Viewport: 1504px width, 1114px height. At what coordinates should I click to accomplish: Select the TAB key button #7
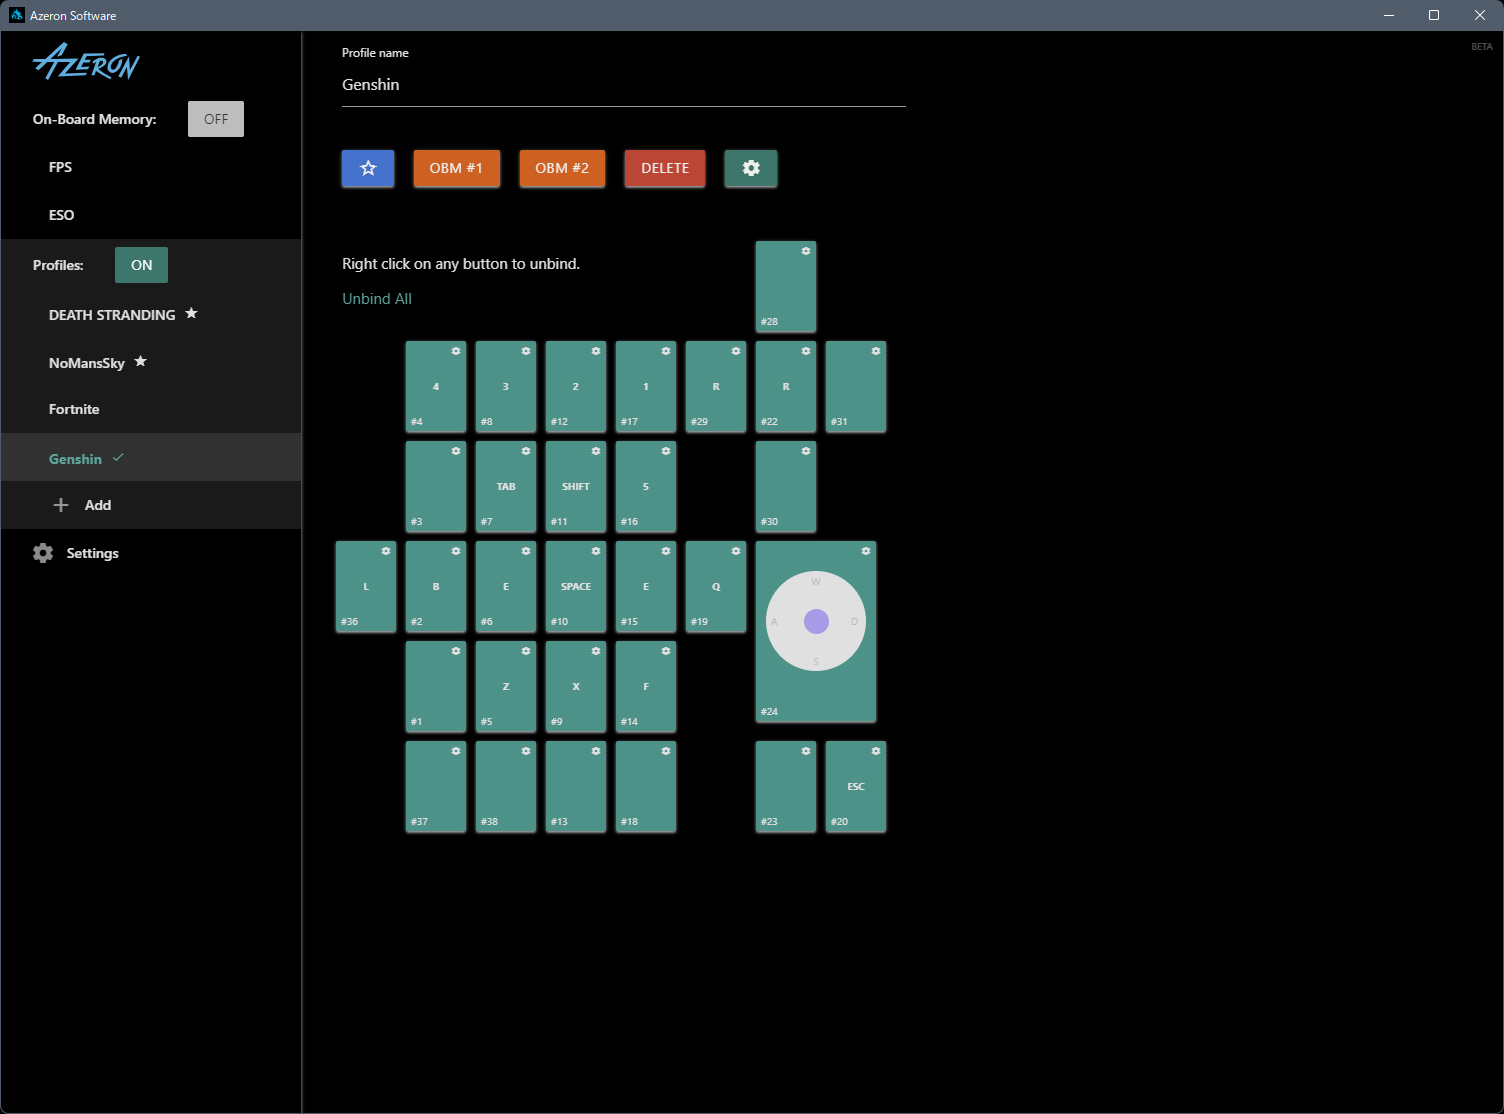pyautogui.click(x=506, y=487)
